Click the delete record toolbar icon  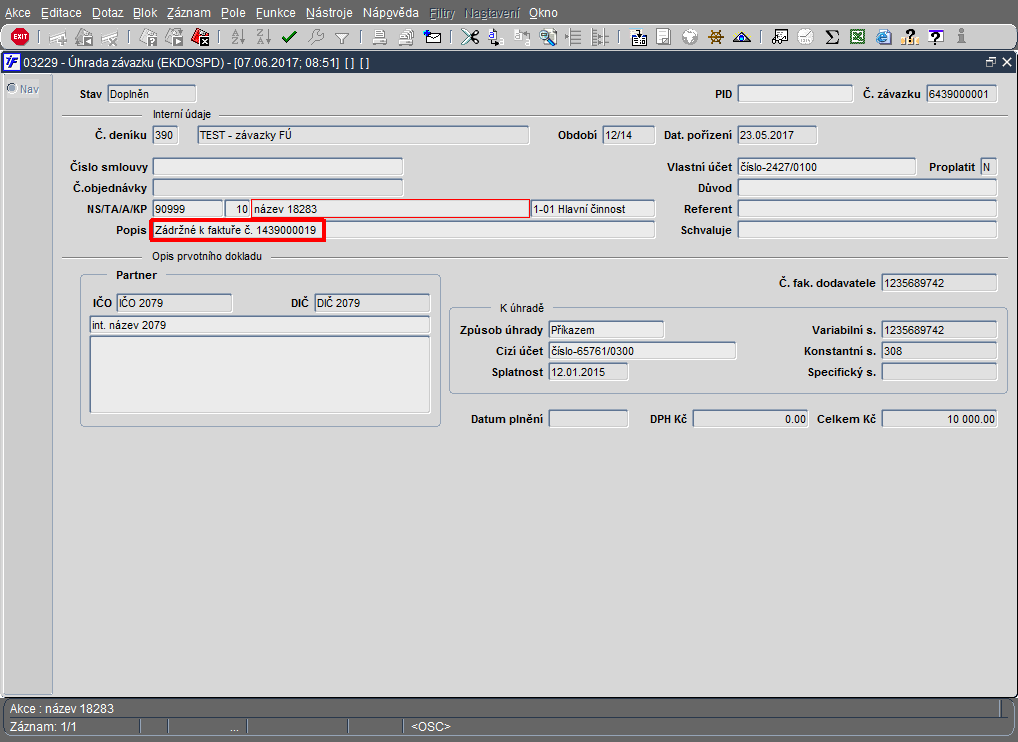coord(109,38)
